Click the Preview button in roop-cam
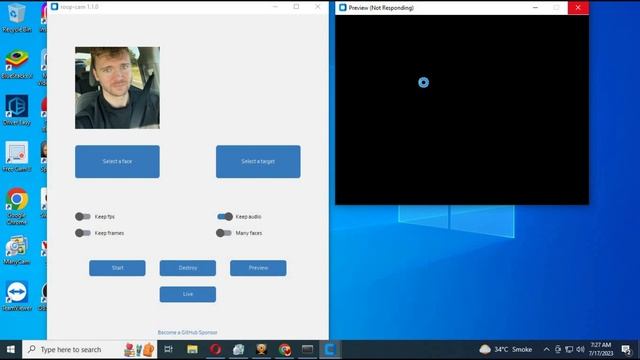This screenshot has height=360, width=640. (258, 268)
